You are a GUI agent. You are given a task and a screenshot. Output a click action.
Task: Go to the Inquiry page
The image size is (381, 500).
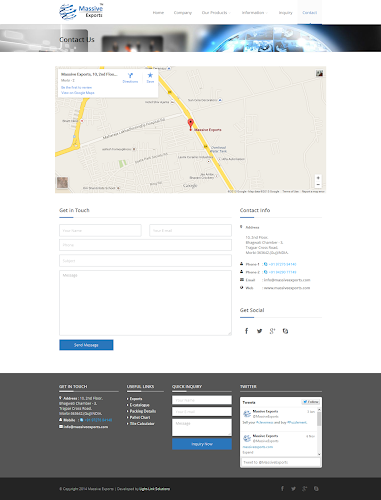coord(285,13)
